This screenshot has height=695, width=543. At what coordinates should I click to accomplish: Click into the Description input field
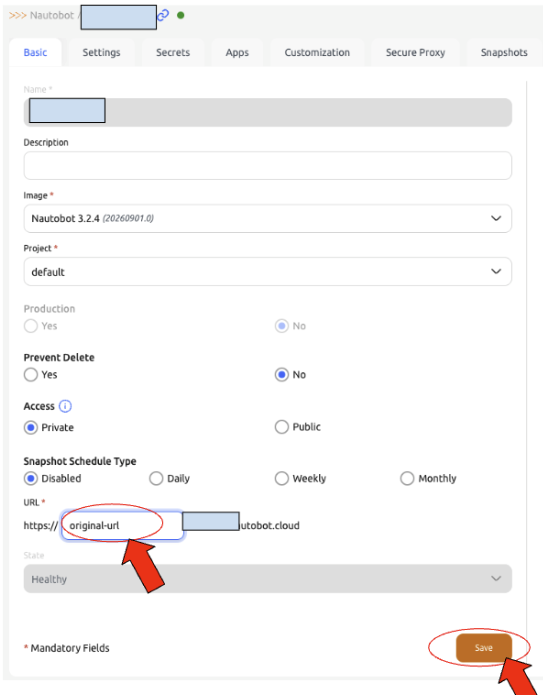tap(268, 165)
